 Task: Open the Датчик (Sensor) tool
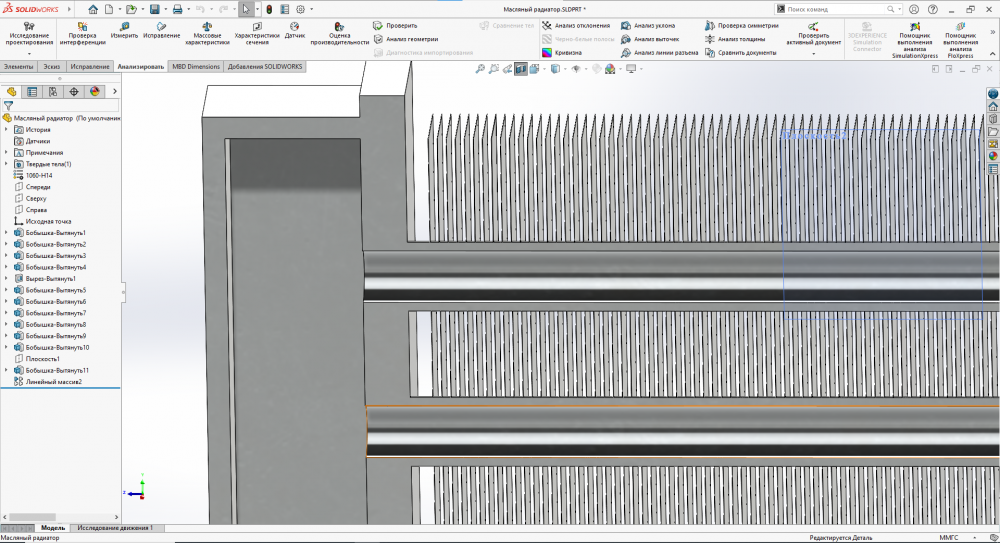(294, 27)
